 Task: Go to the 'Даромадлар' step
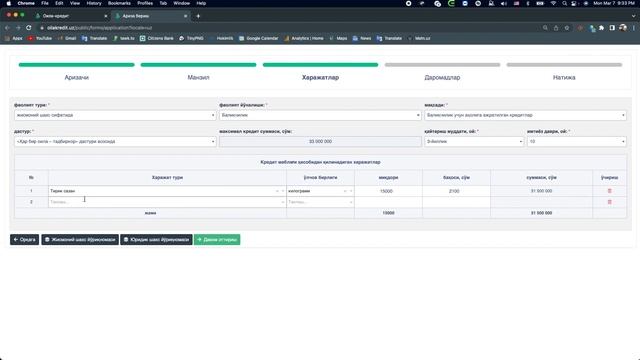[442, 78]
